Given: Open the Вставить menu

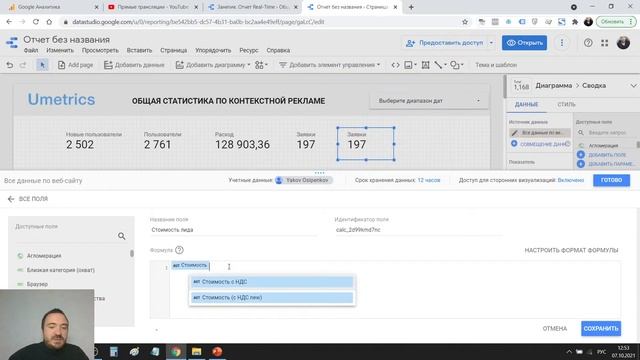Looking at the screenshot, I should (139, 50).
